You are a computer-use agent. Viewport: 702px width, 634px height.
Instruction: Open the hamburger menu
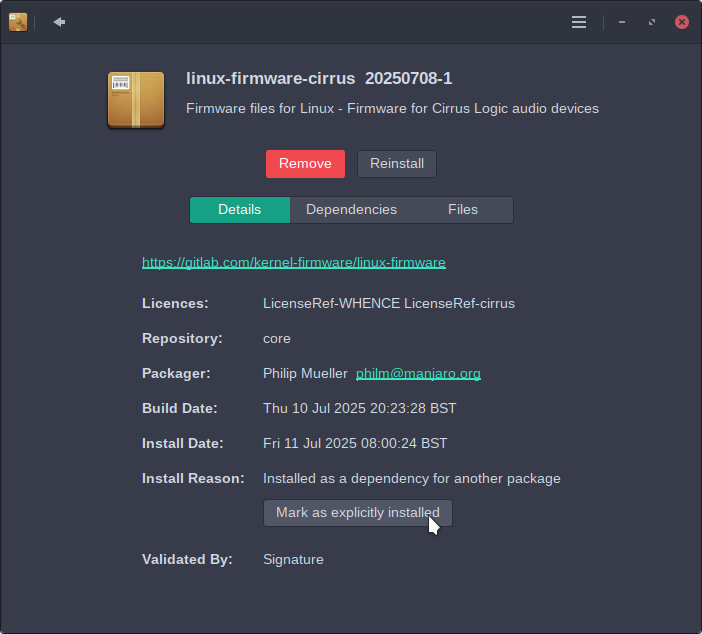(x=578, y=22)
